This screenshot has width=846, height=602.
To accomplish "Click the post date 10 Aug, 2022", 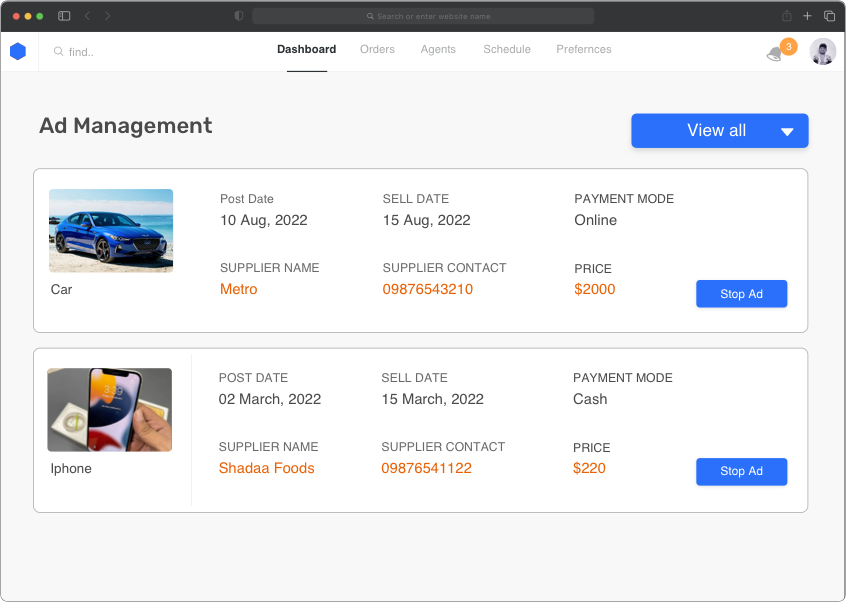I will click(264, 221).
